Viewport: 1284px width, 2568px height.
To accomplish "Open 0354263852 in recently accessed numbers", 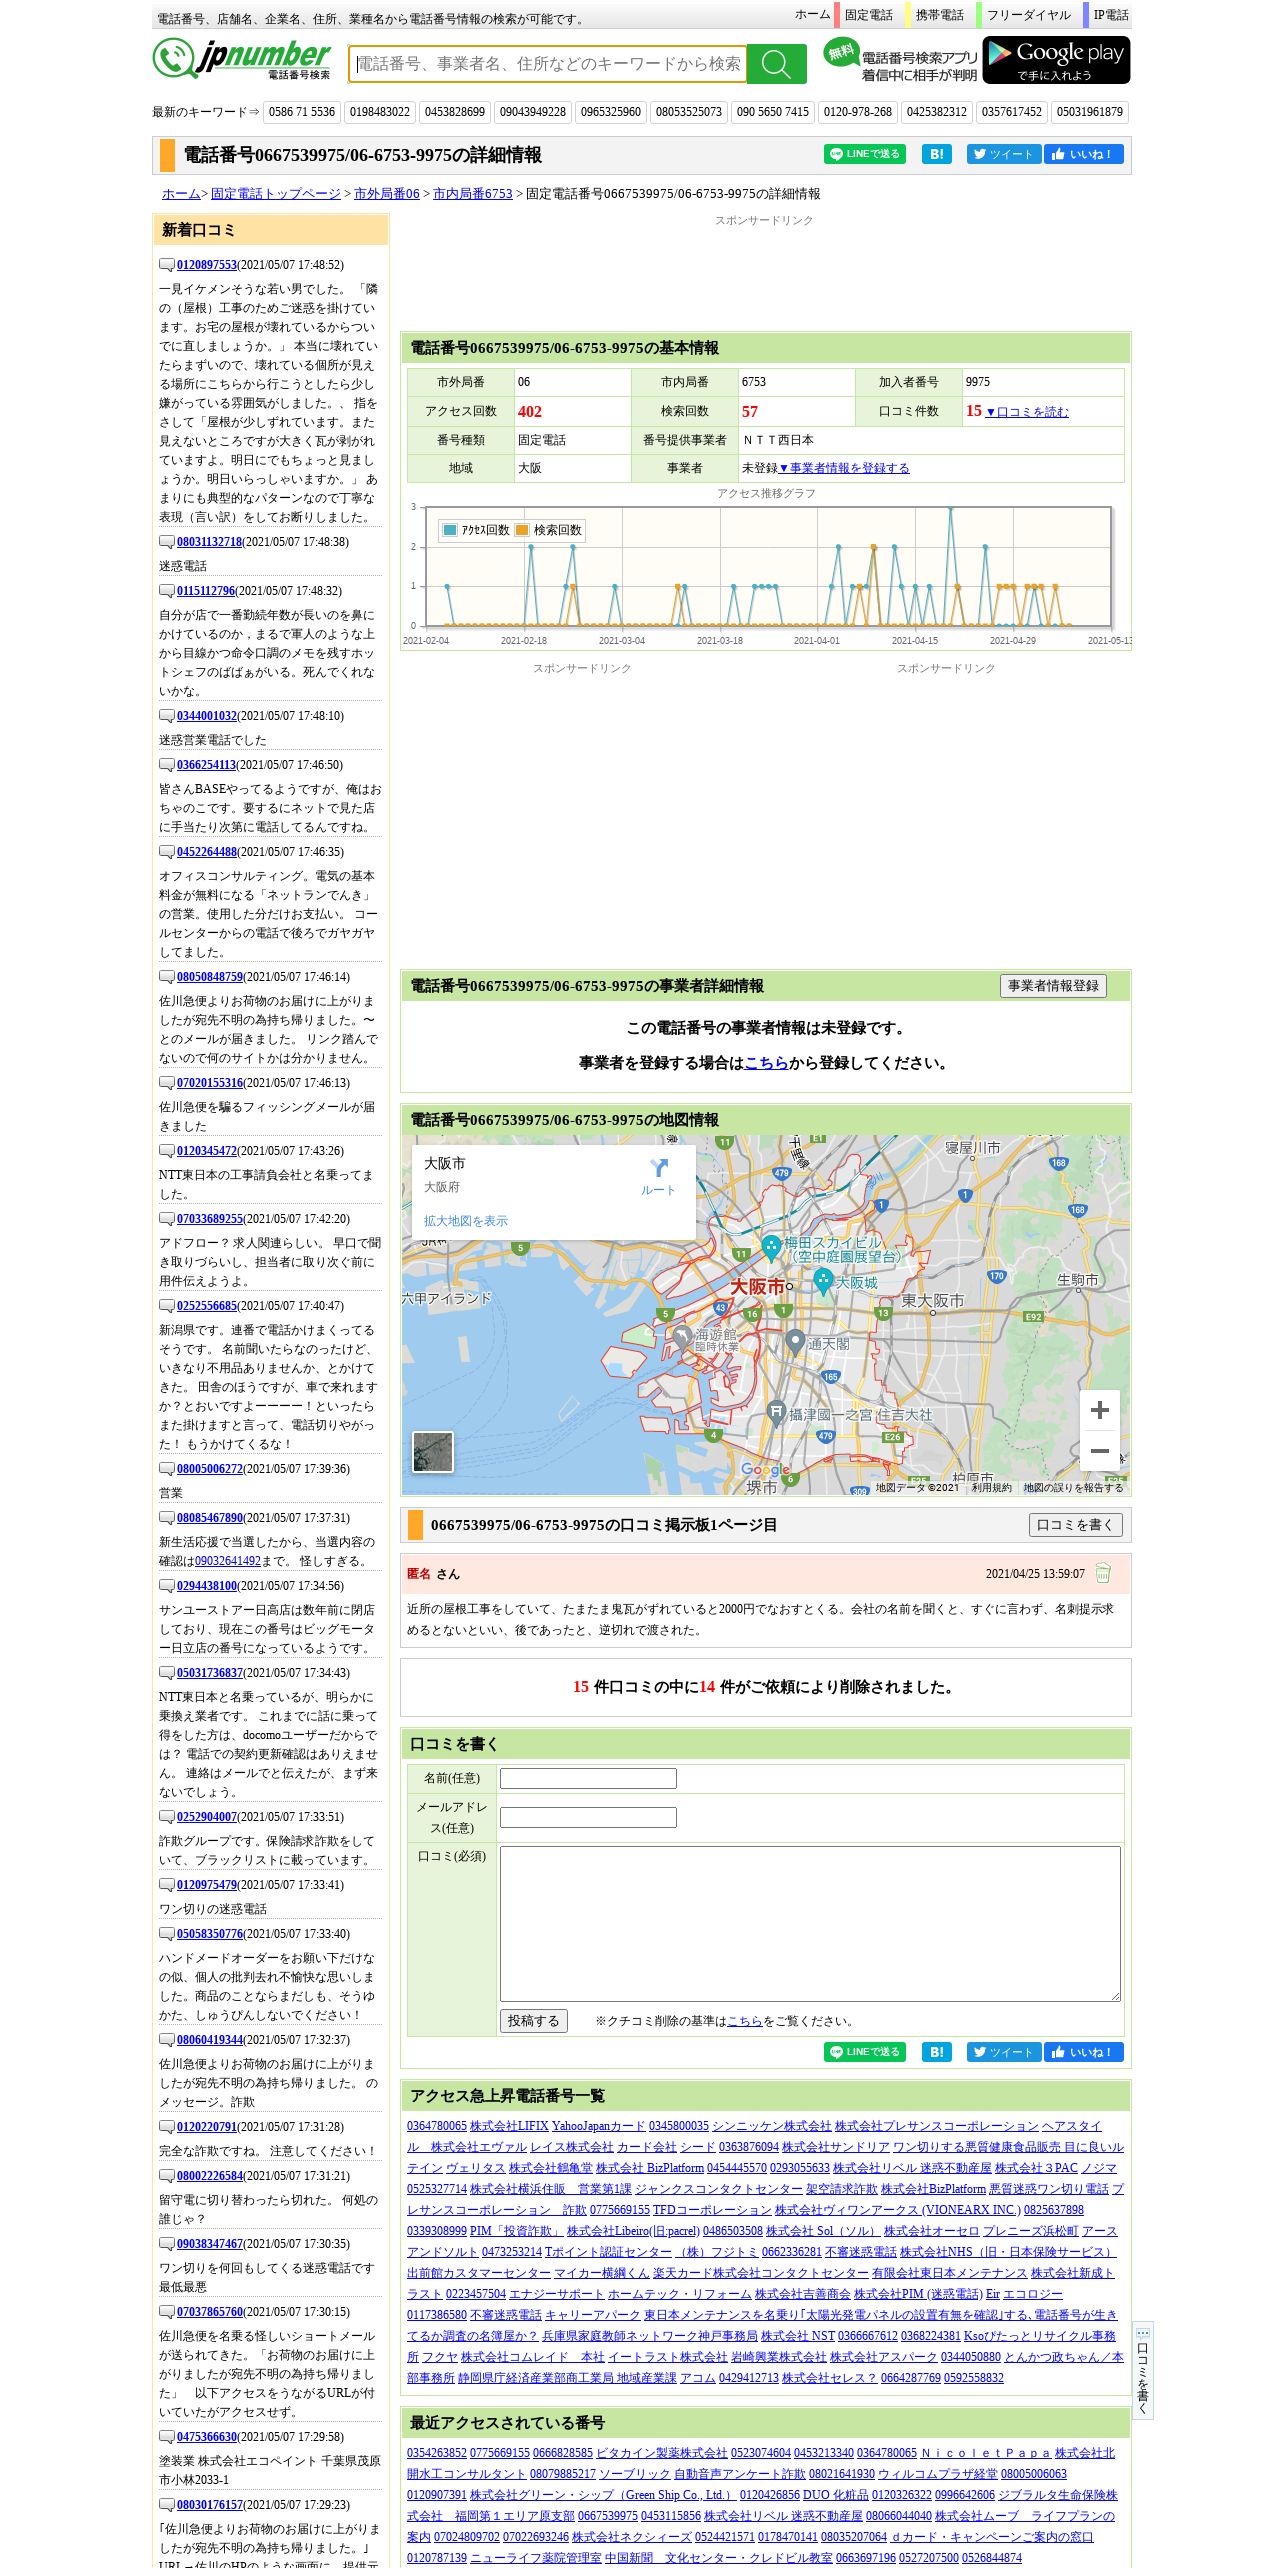I will click(437, 2453).
